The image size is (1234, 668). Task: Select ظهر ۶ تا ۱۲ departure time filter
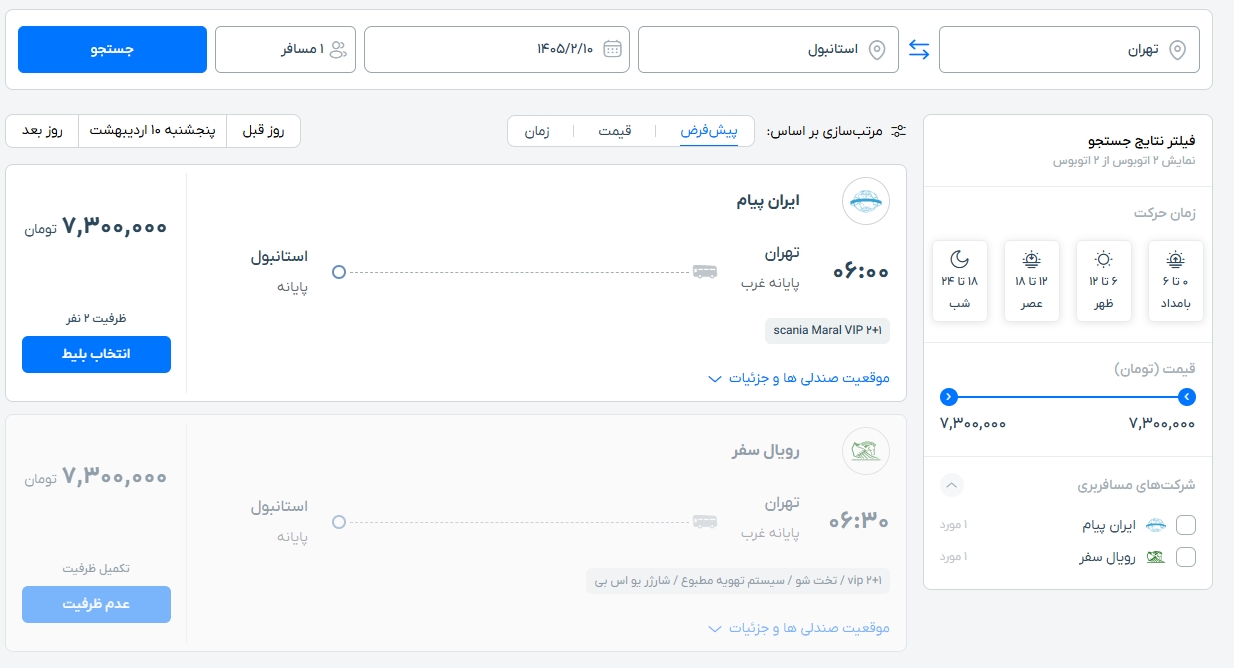[x=1104, y=281]
